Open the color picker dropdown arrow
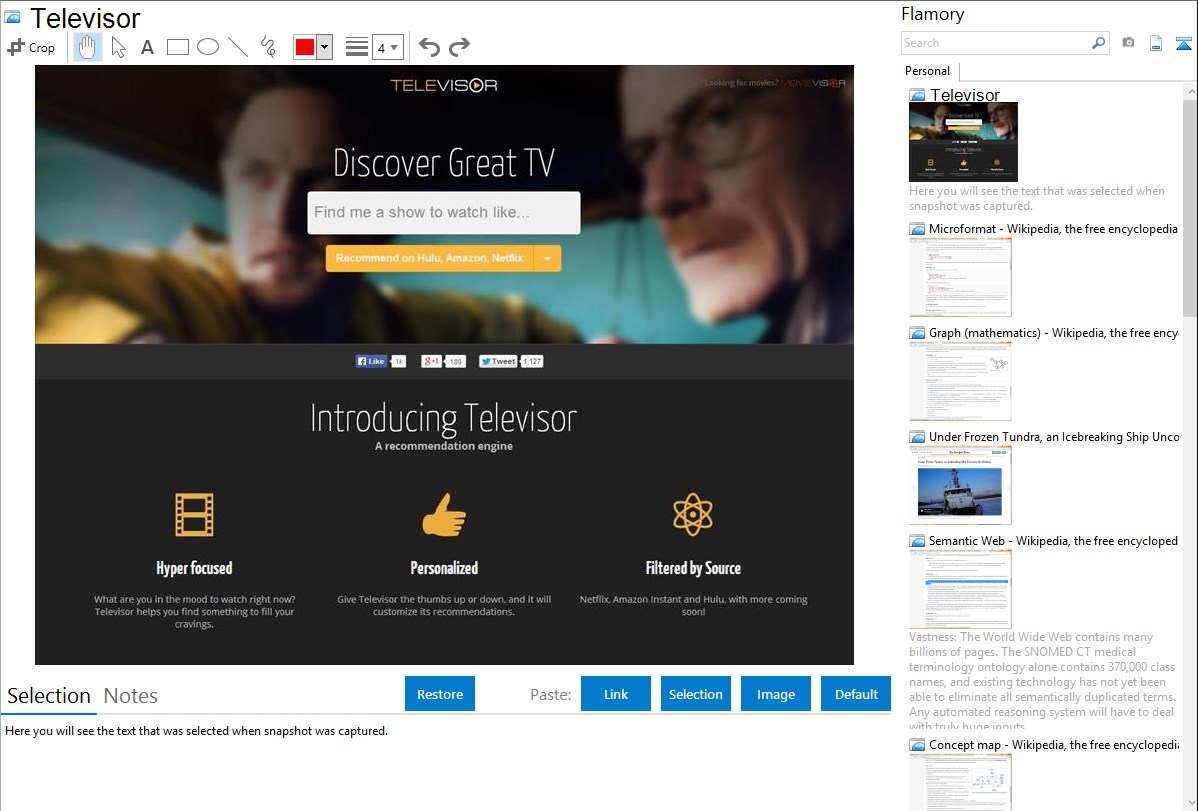Image resolution: width=1198 pixels, height=811 pixels. (x=324, y=47)
